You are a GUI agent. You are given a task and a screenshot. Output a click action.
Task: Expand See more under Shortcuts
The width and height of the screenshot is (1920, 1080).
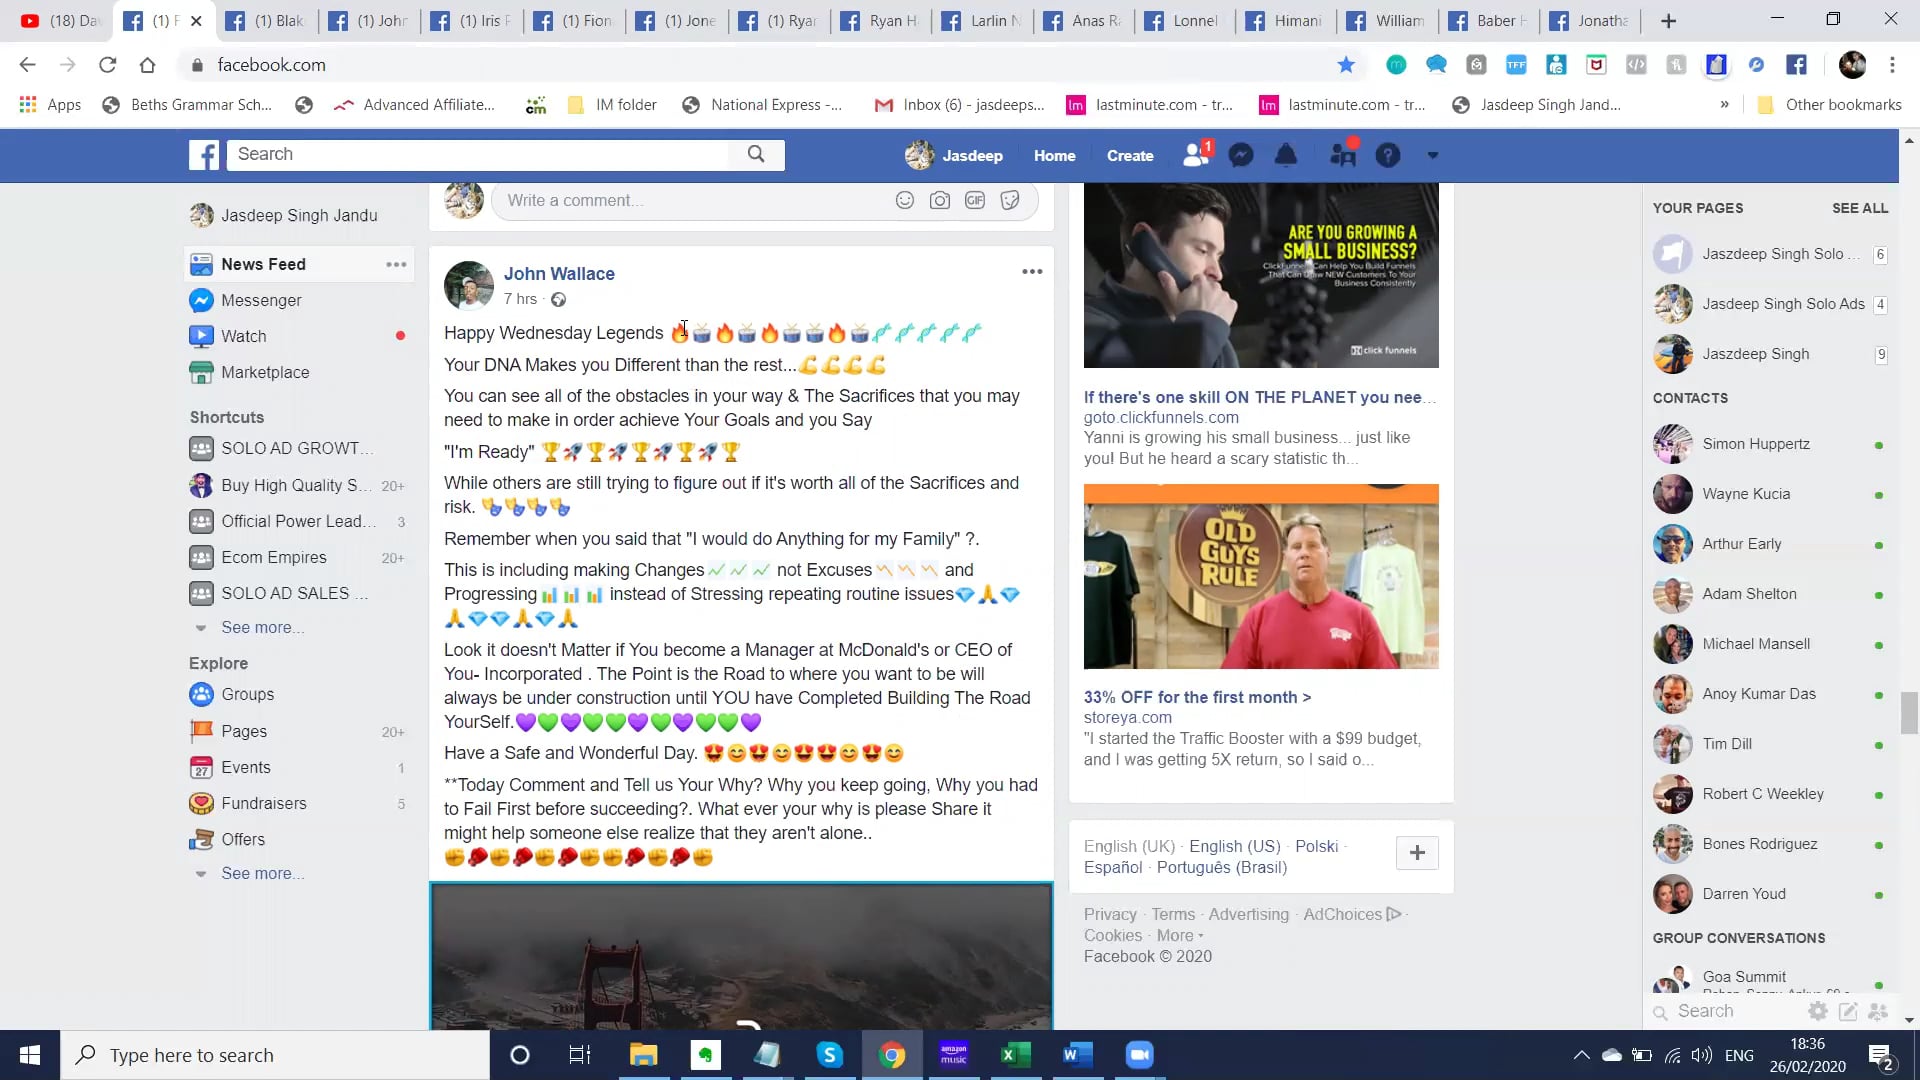pos(262,628)
